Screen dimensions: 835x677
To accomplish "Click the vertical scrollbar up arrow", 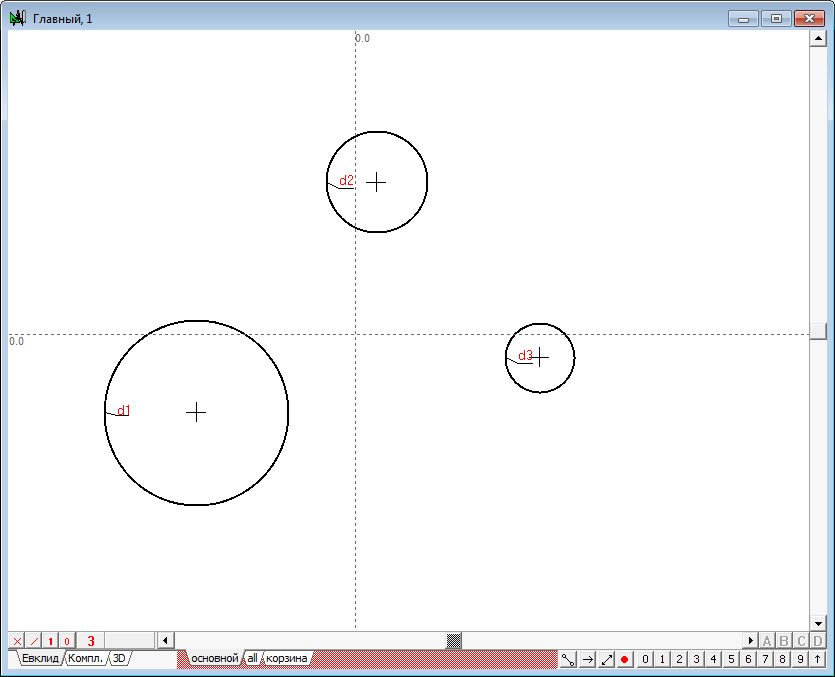I will (818, 38).
